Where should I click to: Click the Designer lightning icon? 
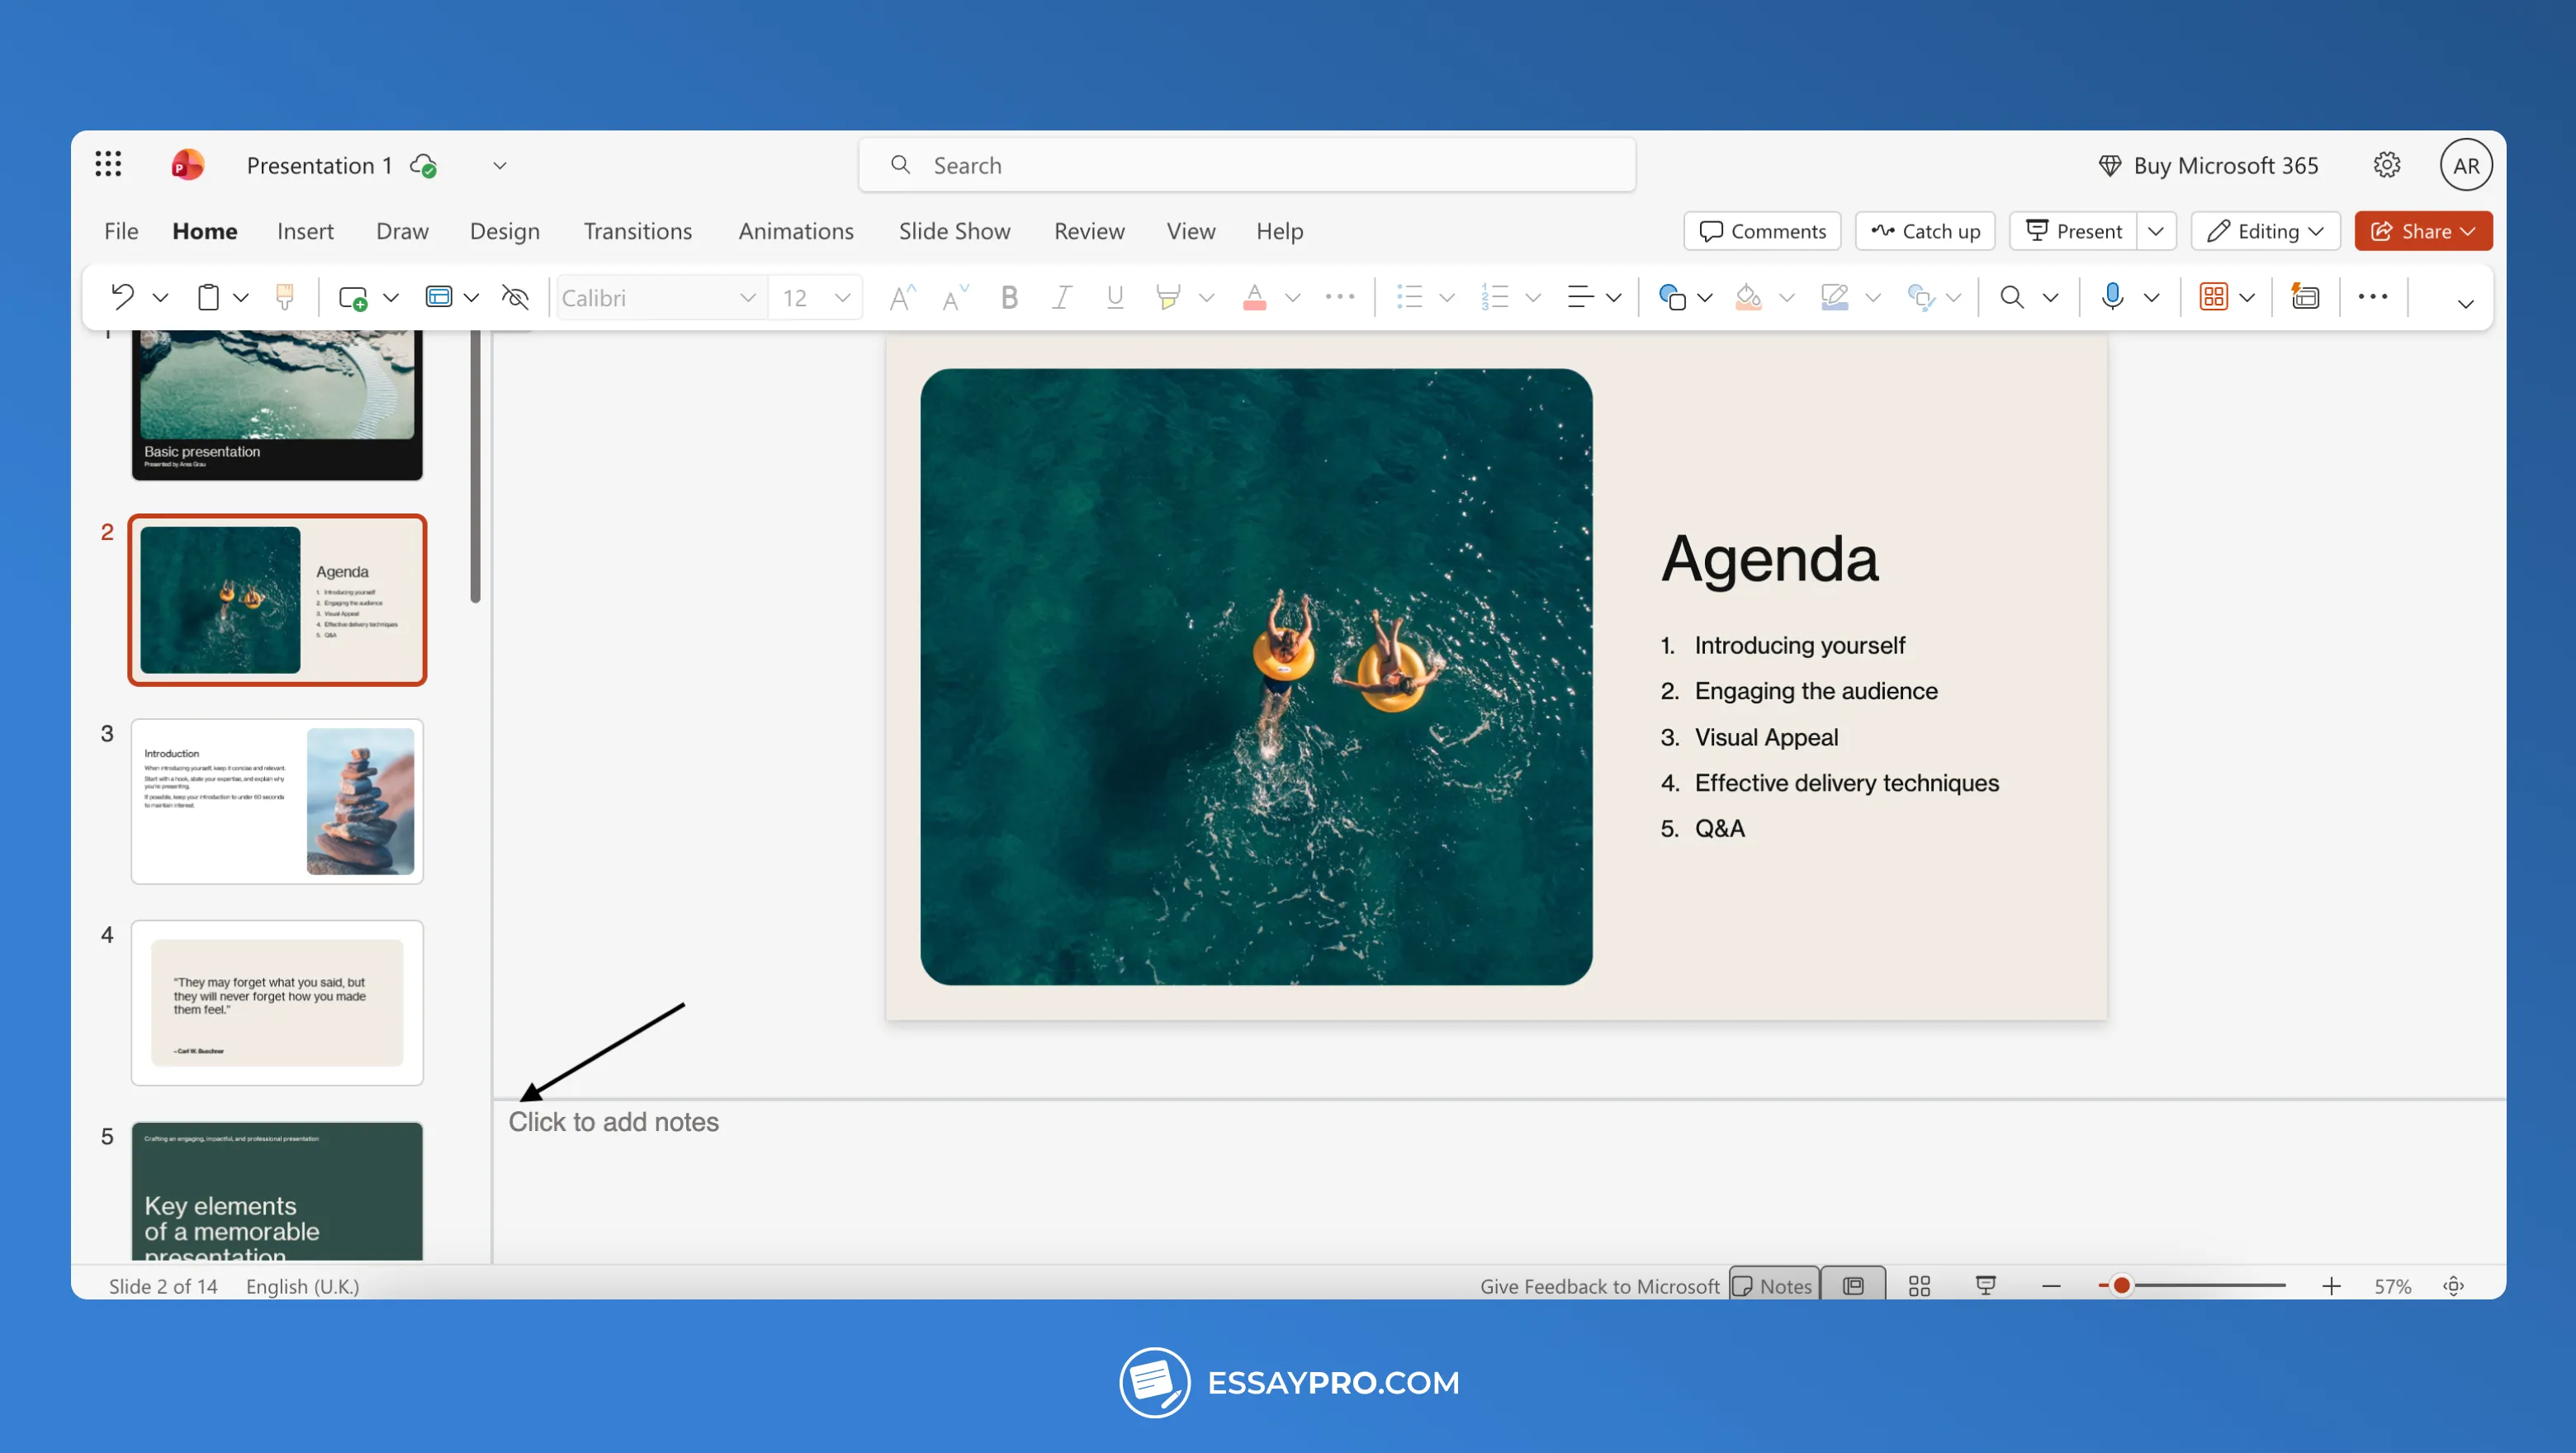(x=2306, y=297)
